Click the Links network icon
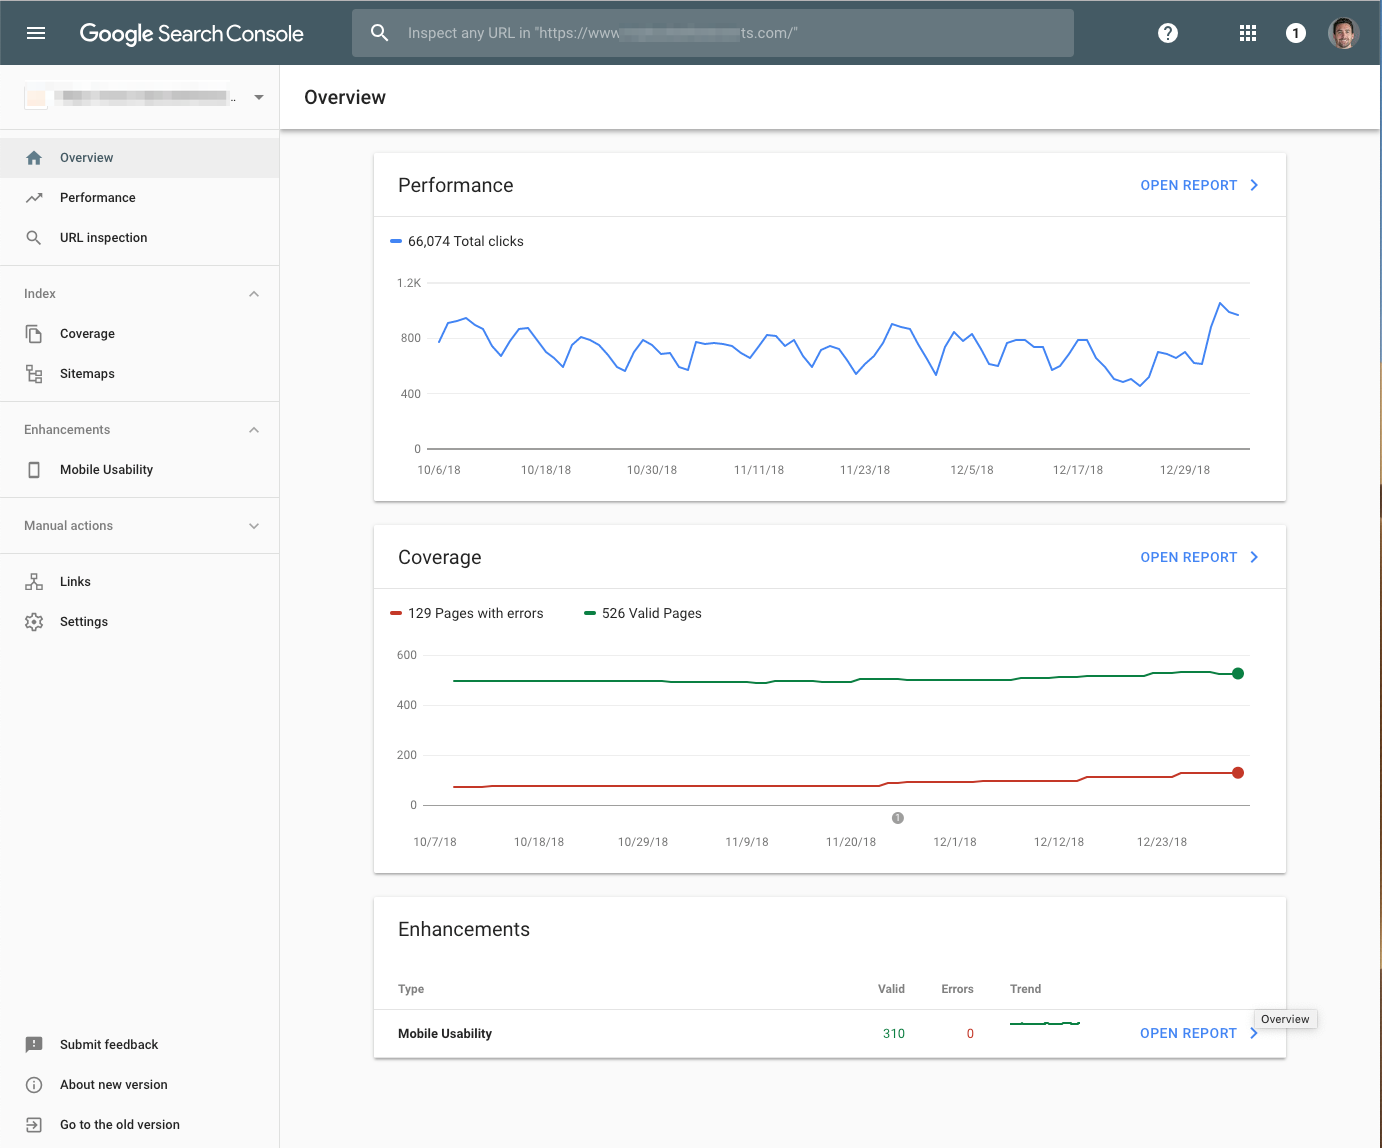 [x=34, y=582]
